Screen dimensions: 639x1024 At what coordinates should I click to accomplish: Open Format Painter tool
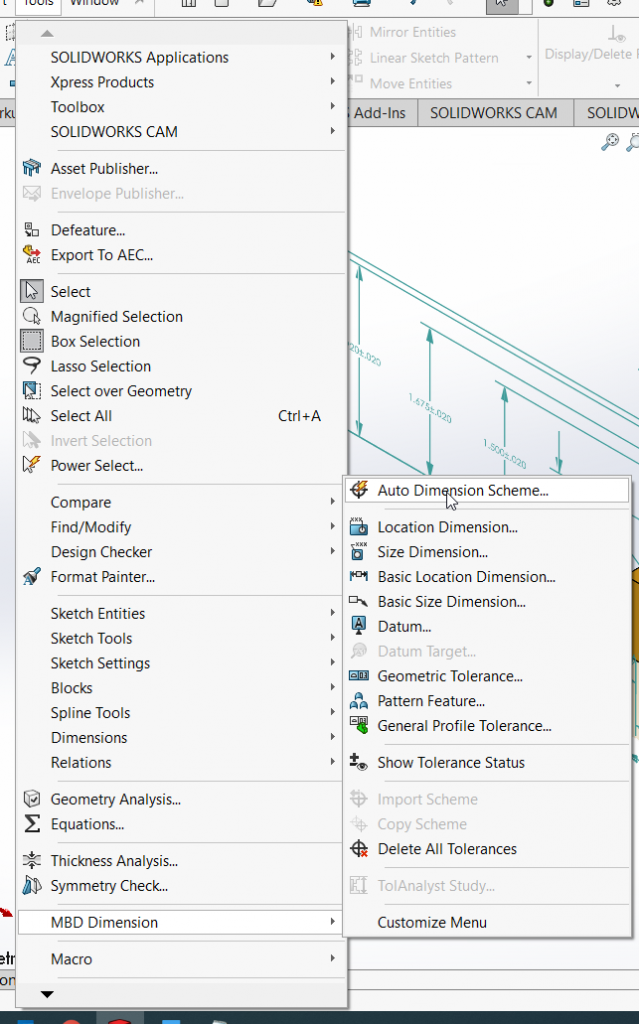[32, 577]
